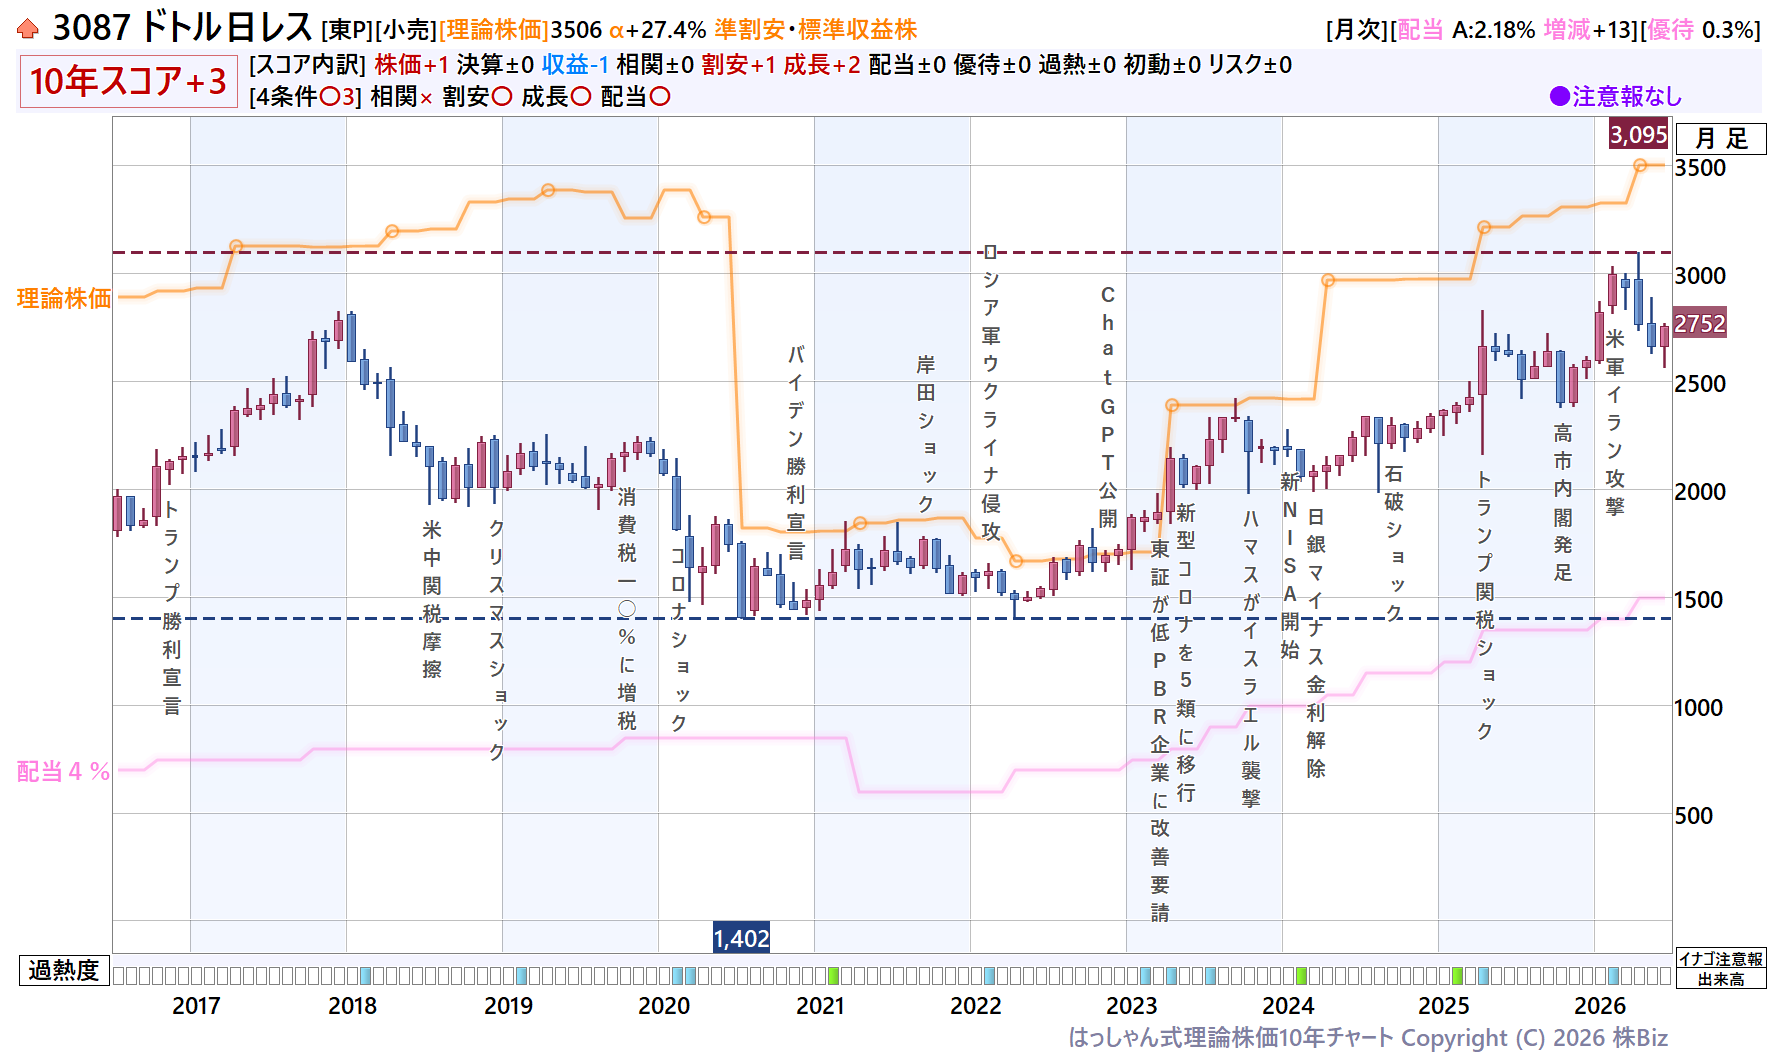The width and height of the screenshot is (1780, 1054).
Task: Click the 過熱度 label box
Action: tap(64, 970)
